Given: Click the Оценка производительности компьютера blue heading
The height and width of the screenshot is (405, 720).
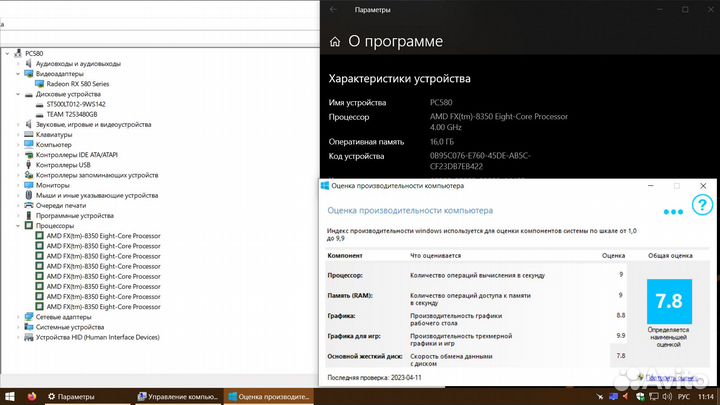Looking at the screenshot, I should [410, 210].
